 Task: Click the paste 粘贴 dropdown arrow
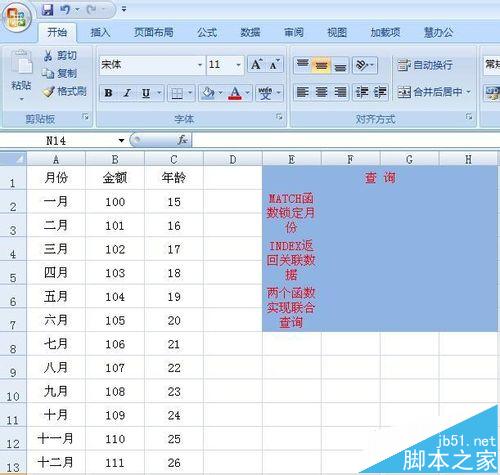tap(21, 99)
